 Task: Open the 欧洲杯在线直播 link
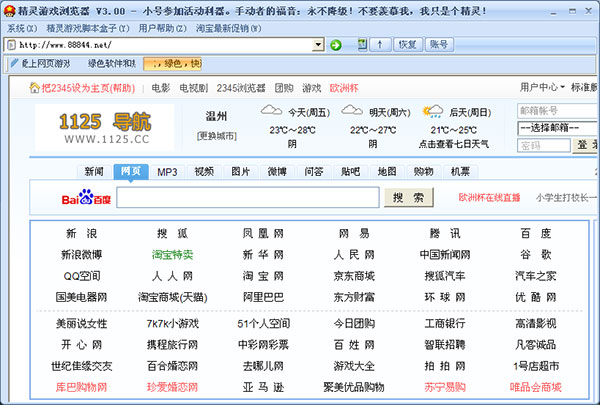(x=489, y=198)
